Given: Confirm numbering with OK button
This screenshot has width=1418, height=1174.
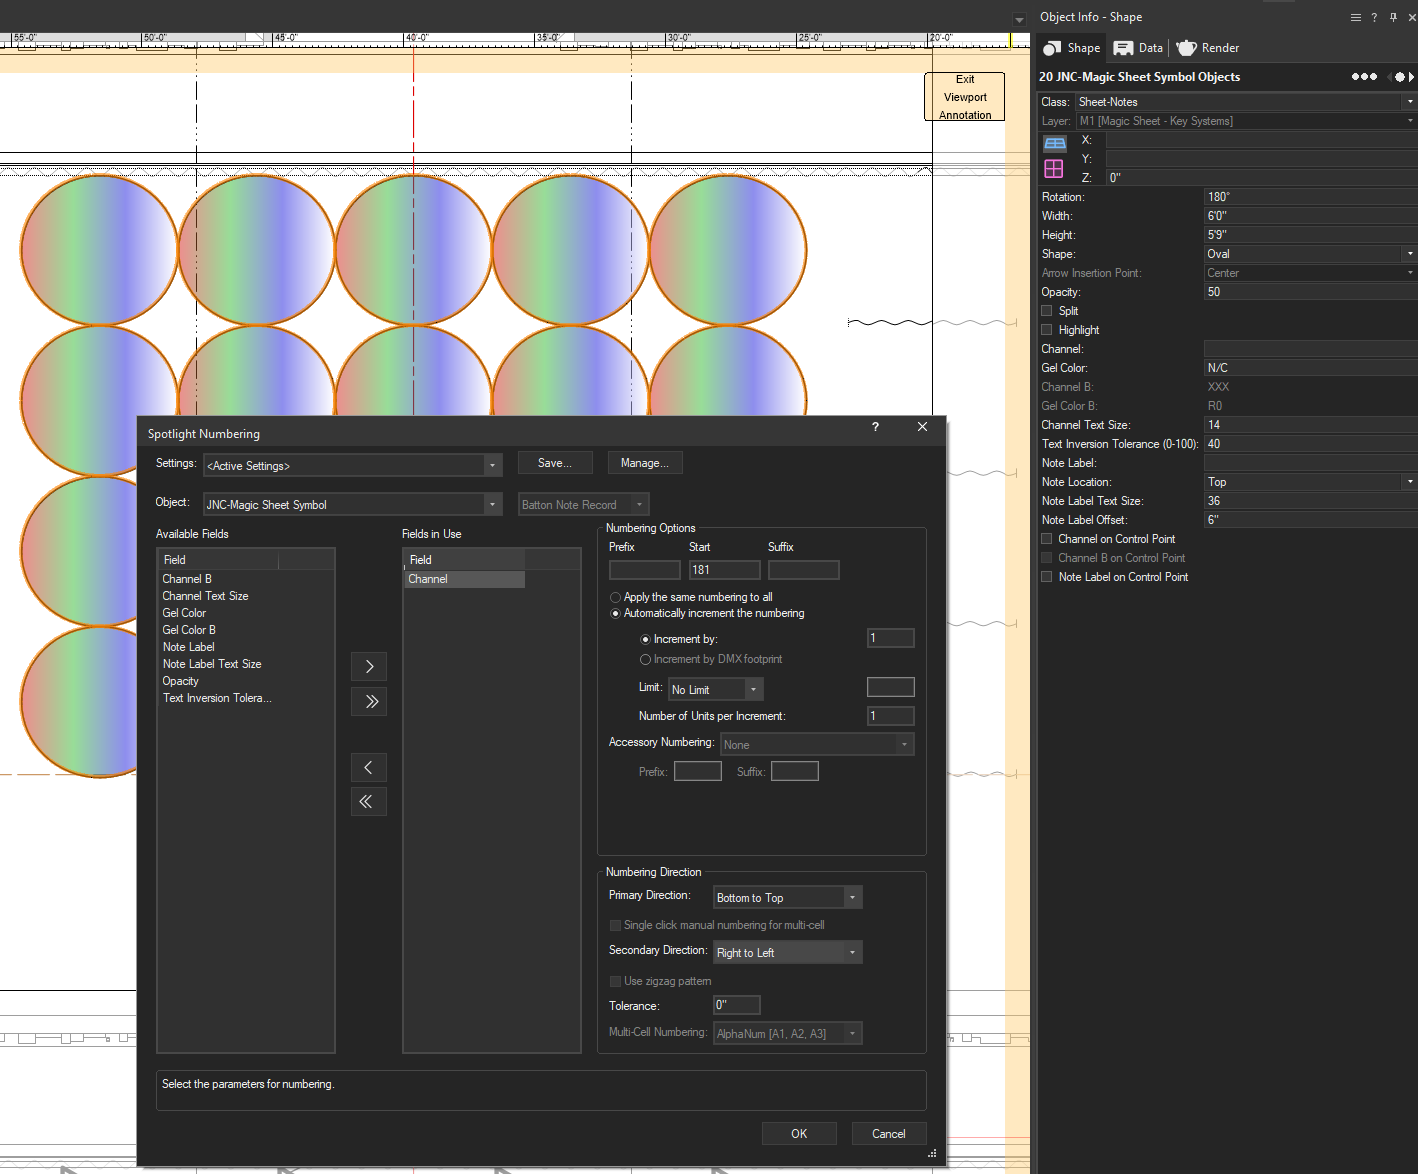Looking at the screenshot, I should click(799, 1133).
